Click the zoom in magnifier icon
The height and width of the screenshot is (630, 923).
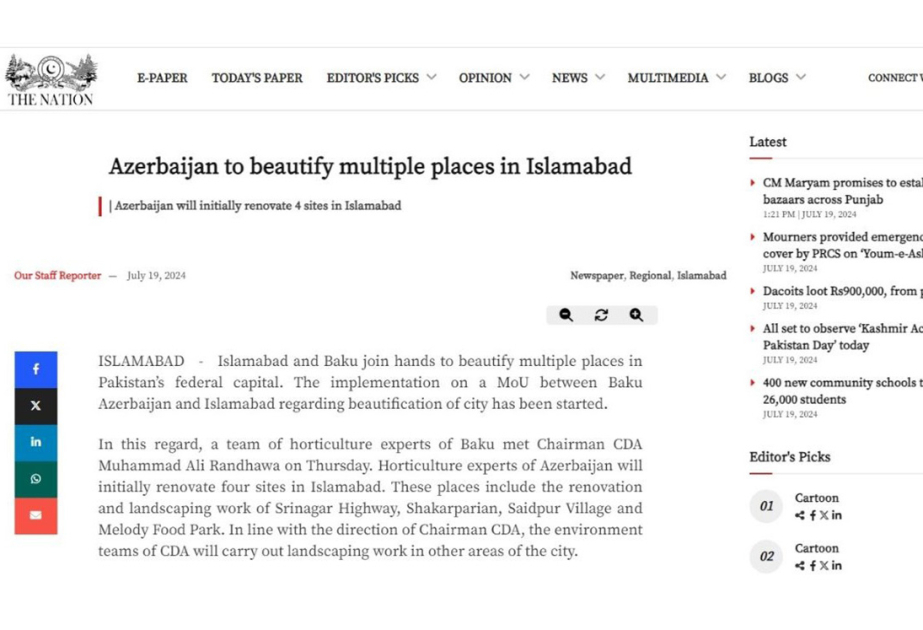pyautogui.click(x=636, y=315)
